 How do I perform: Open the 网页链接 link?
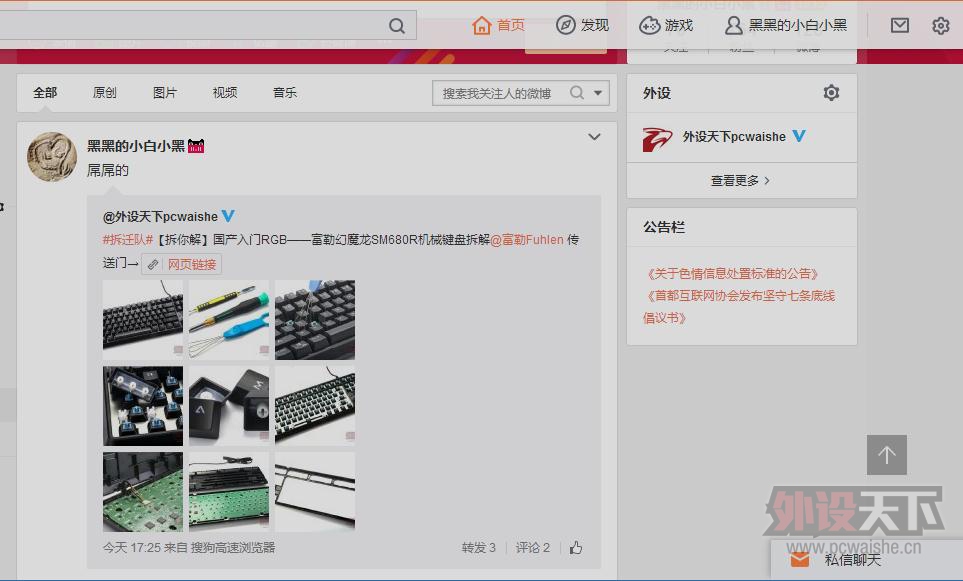192,265
